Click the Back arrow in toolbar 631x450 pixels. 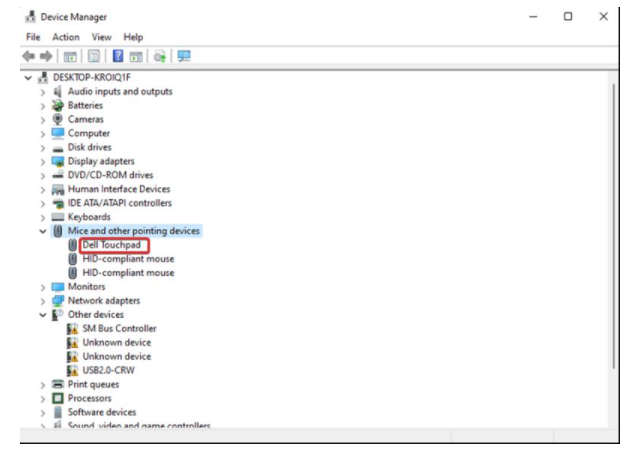27,58
